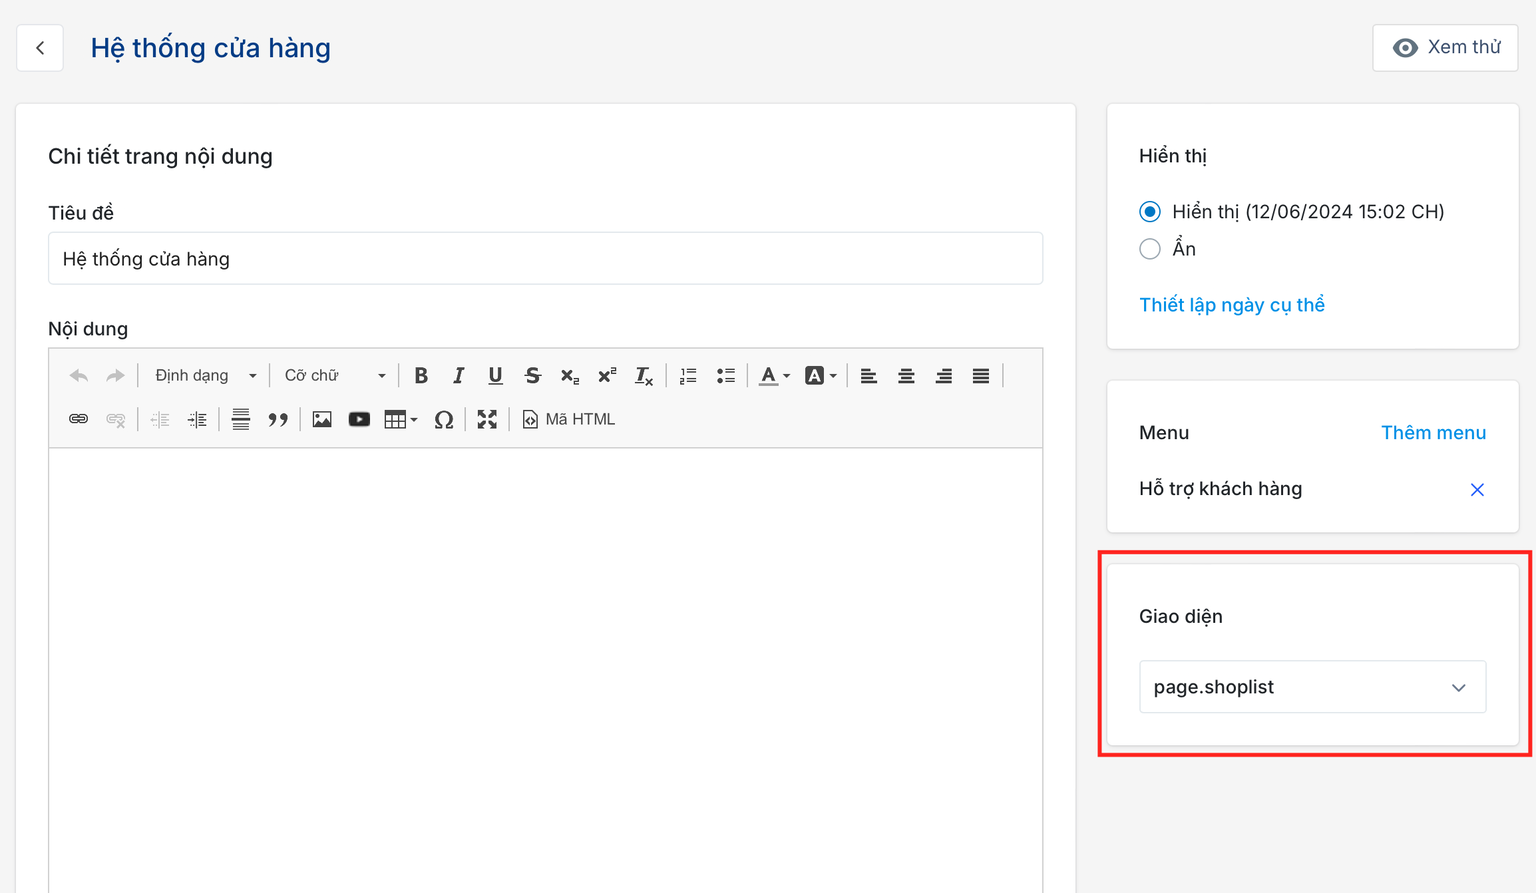Click the strikethrough icon
This screenshot has height=893, width=1536.
[532, 376]
